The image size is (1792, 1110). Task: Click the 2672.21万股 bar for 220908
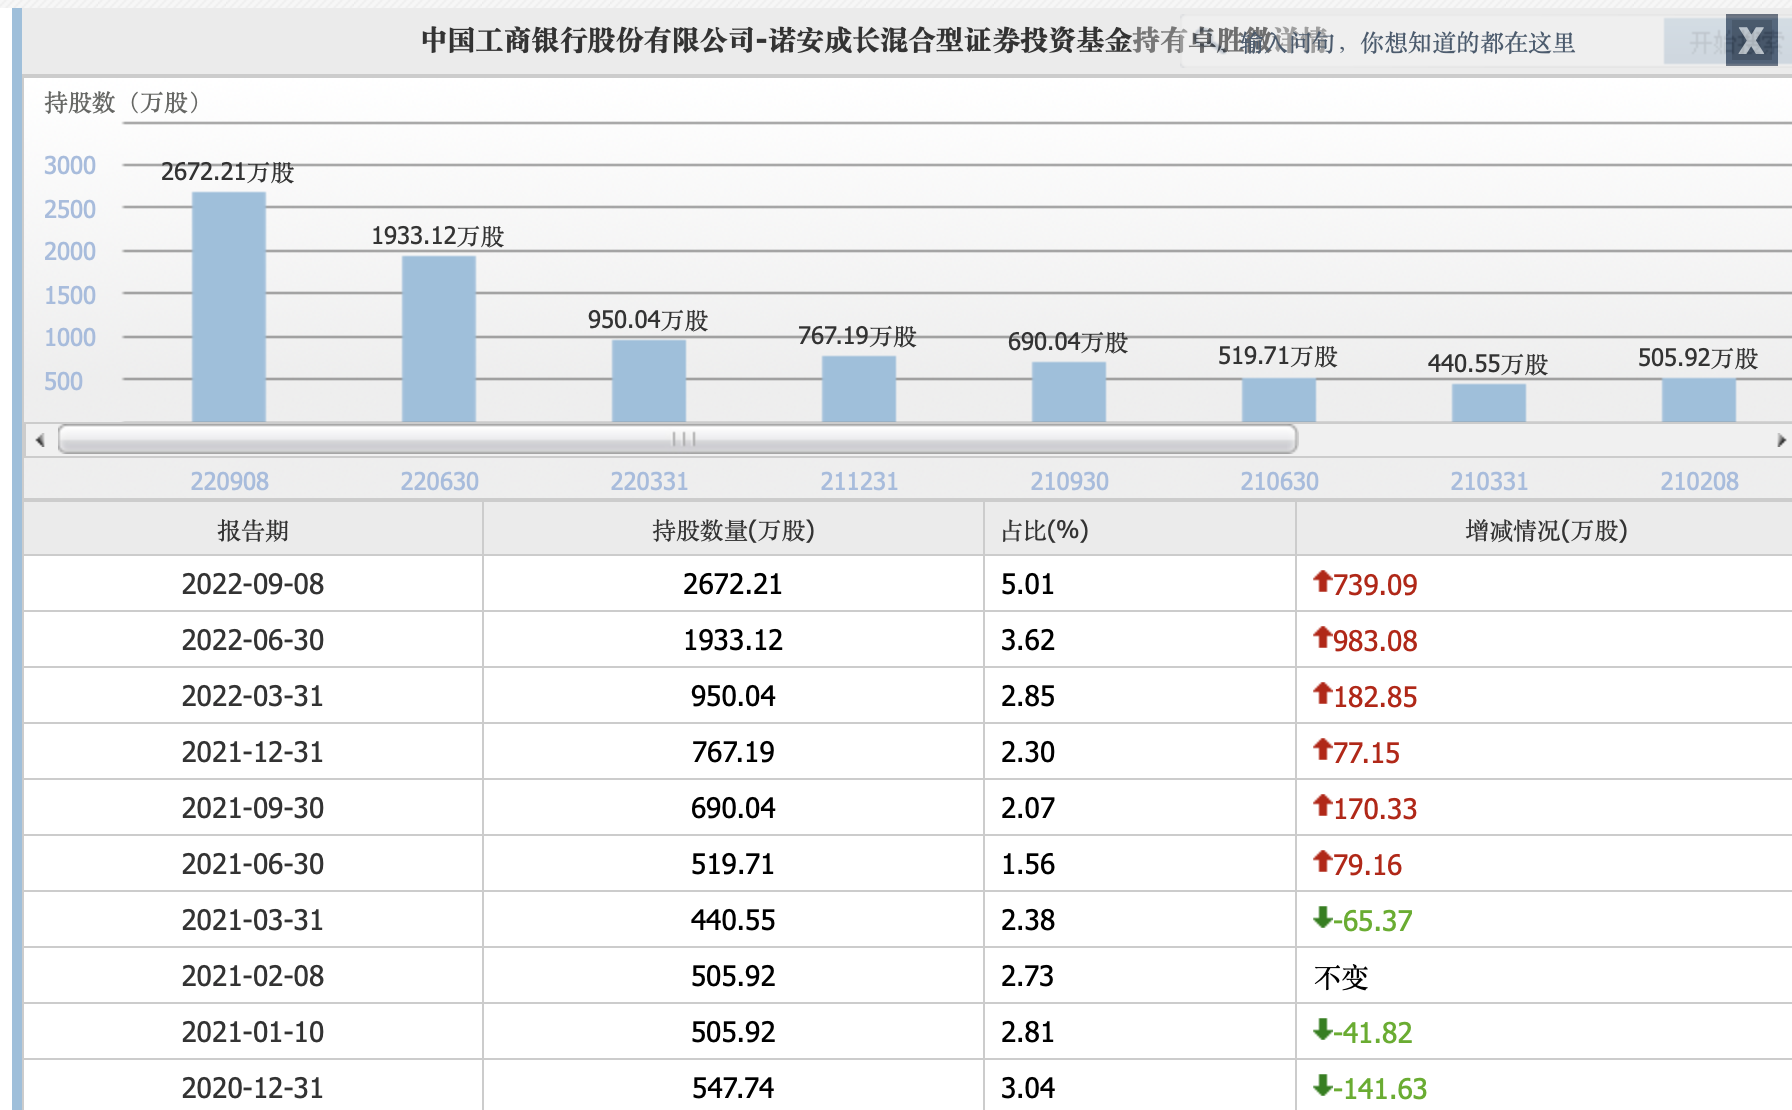[x=229, y=307]
